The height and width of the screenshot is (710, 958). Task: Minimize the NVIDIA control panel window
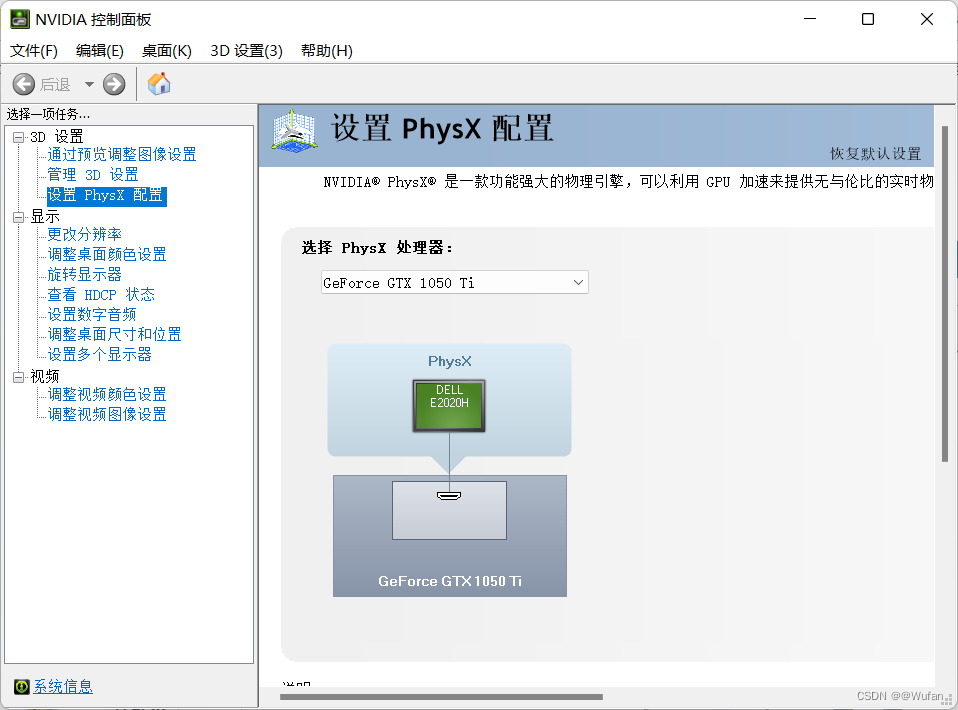(x=810, y=20)
